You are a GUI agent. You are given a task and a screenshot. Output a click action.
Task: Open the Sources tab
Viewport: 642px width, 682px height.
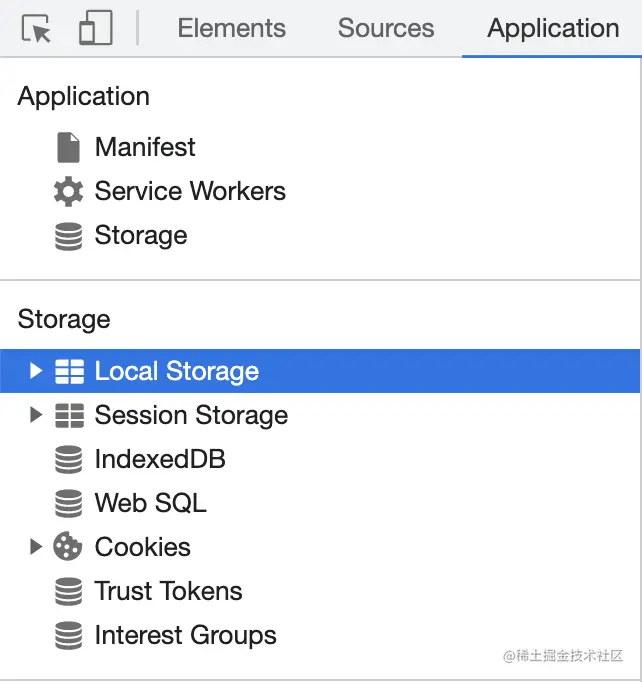[x=386, y=29]
